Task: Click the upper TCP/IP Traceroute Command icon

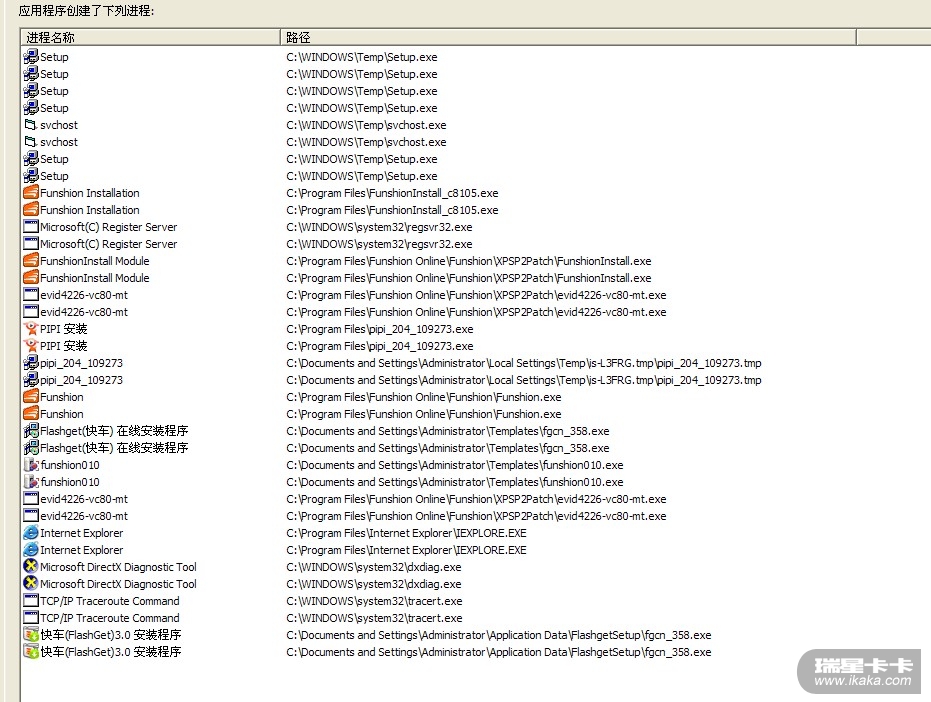Action: tap(31, 600)
